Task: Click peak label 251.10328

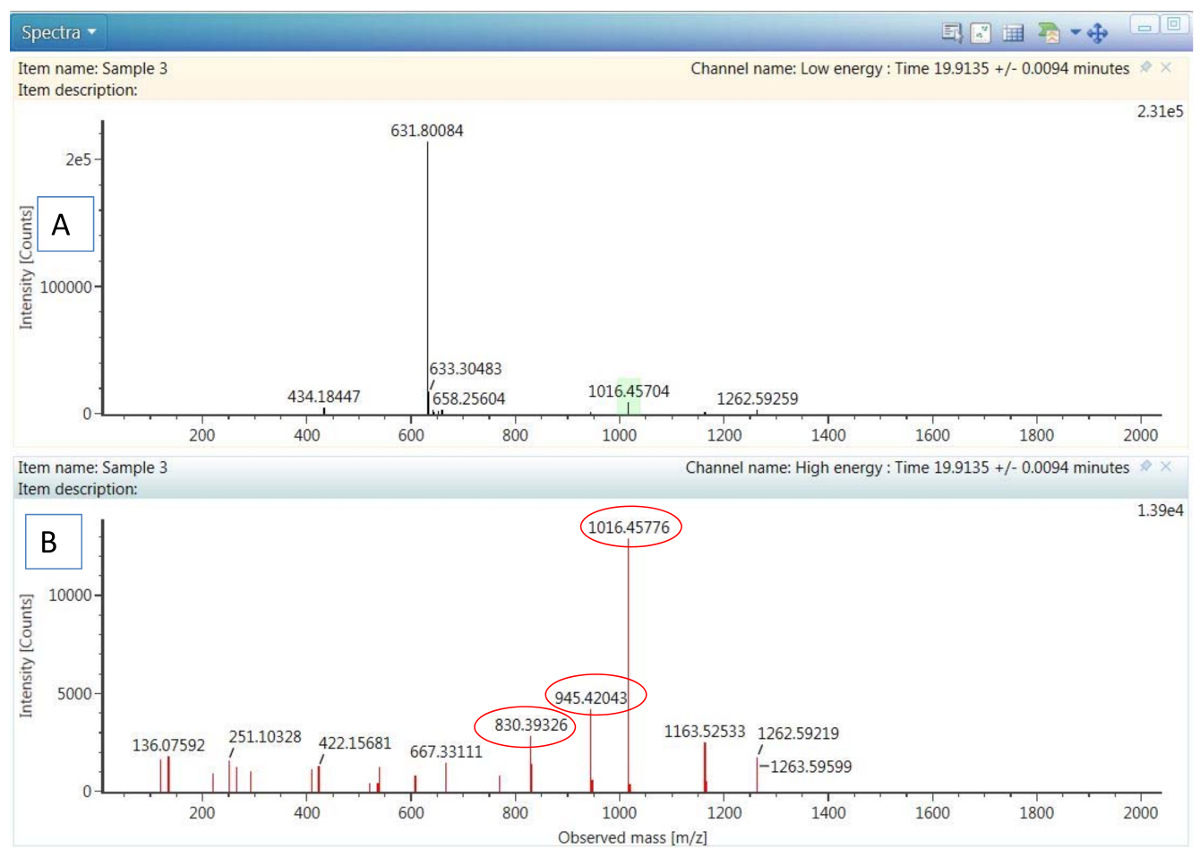Action: 267,735
